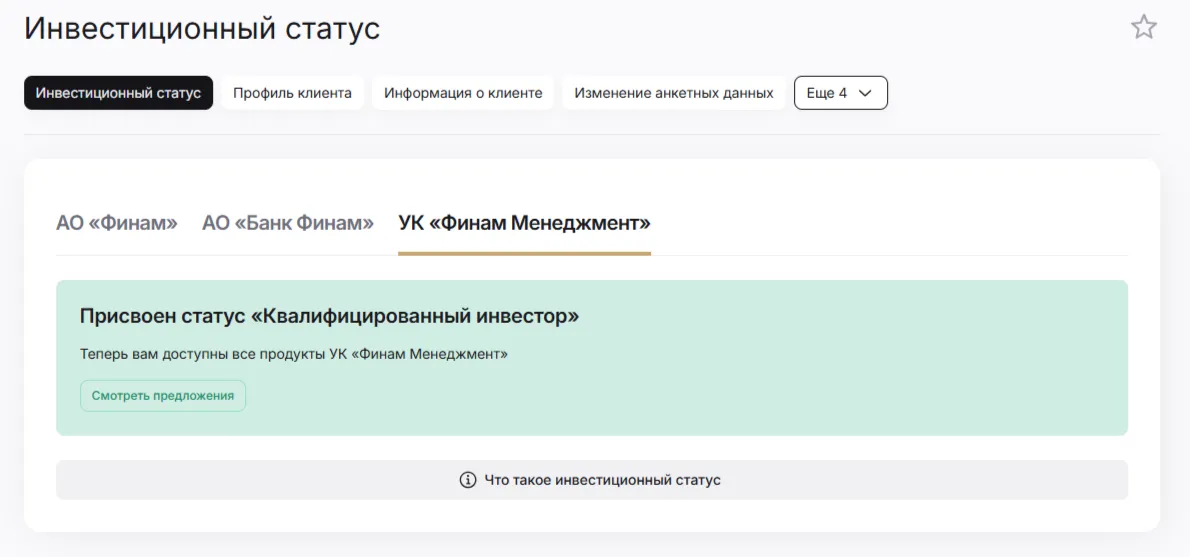1190x557 pixels.
Task: Click heading «Присвоен статус «Квалифицированный инвестор»»
Action: pos(329,316)
